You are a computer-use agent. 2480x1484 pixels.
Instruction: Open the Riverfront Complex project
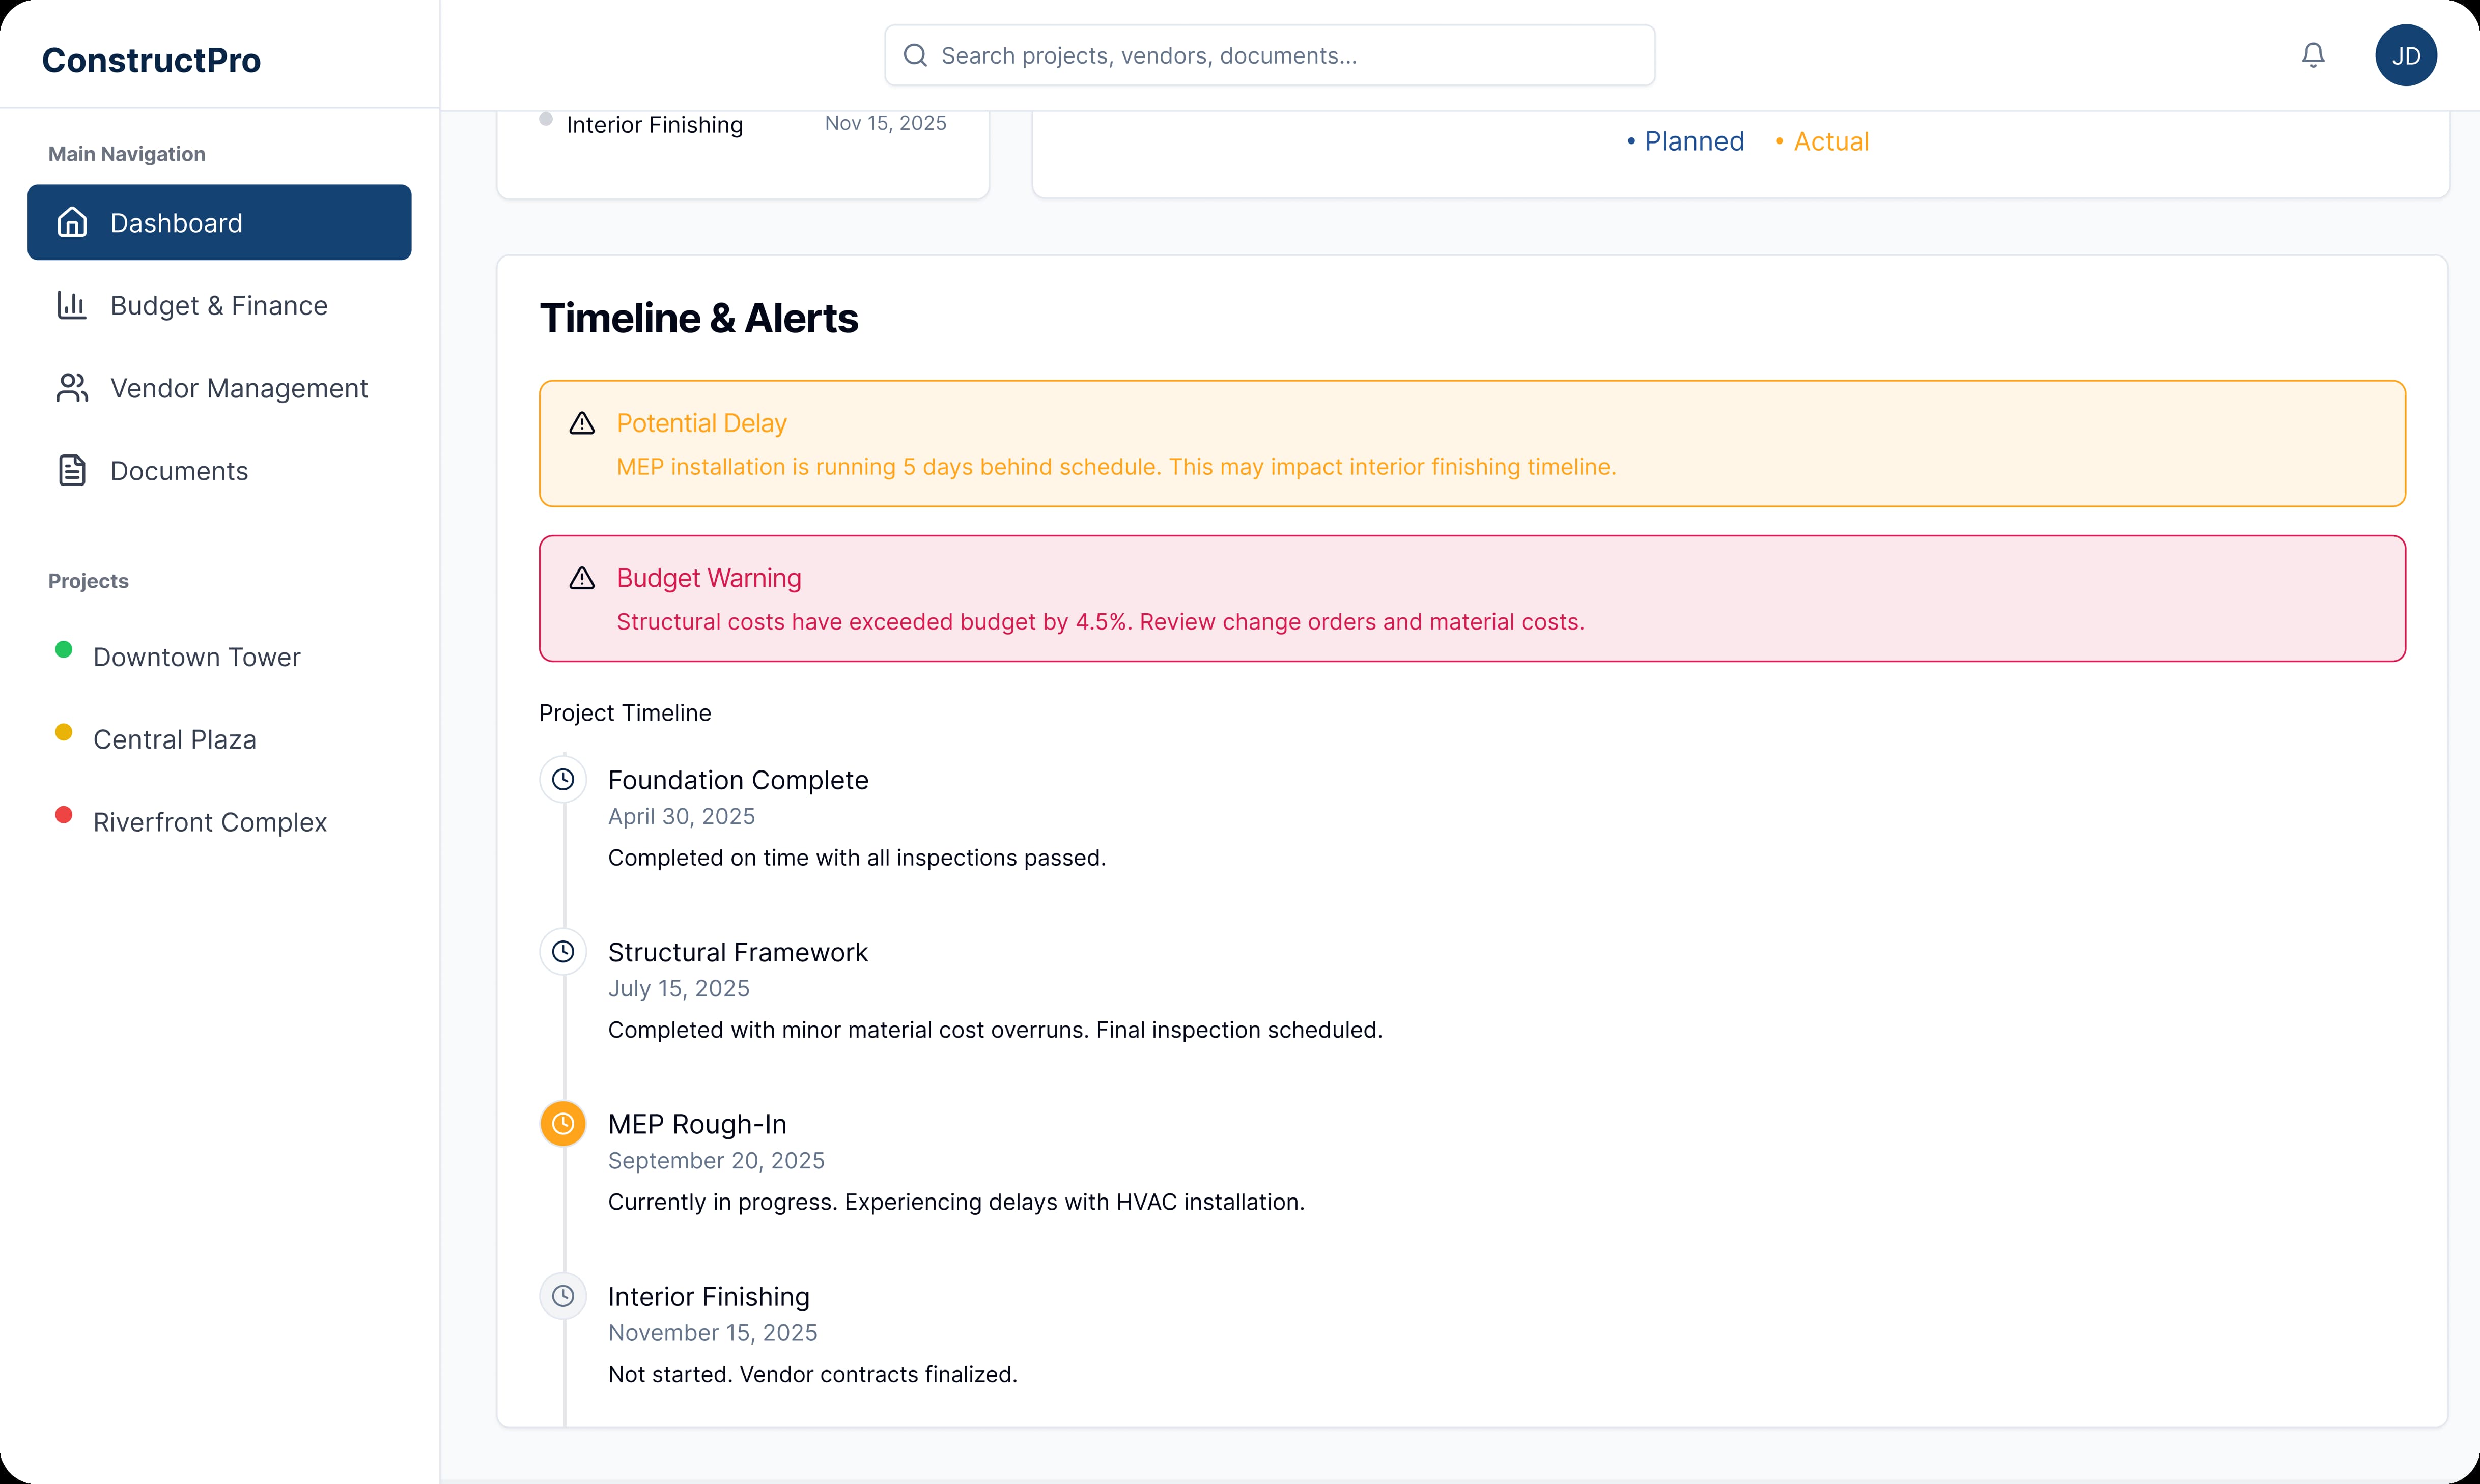[x=209, y=822]
